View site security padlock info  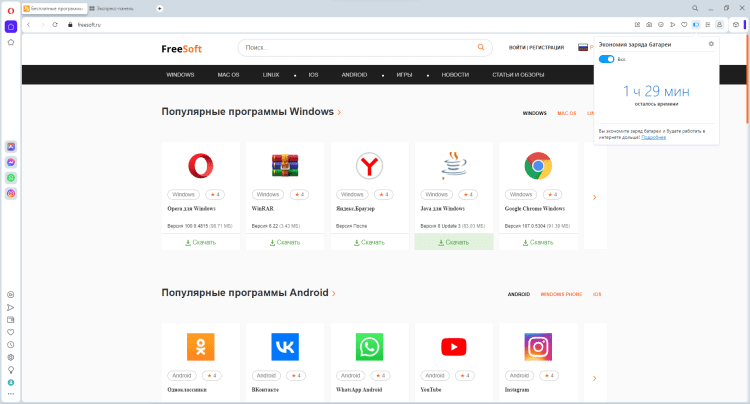coord(70,25)
